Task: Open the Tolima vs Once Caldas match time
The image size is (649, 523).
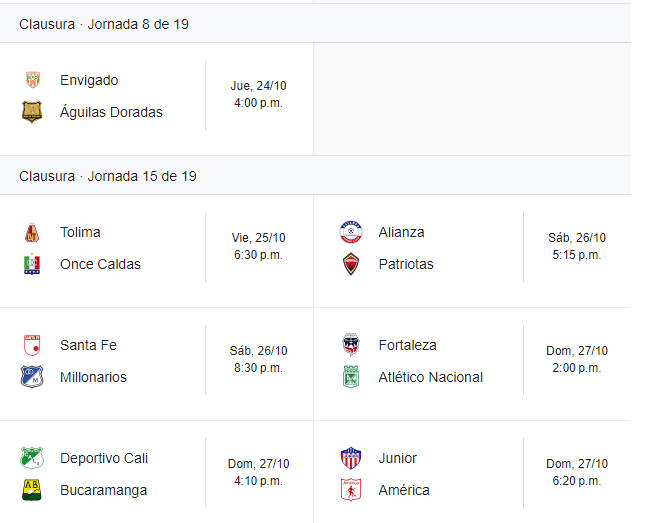Action: tap(258, 246)
